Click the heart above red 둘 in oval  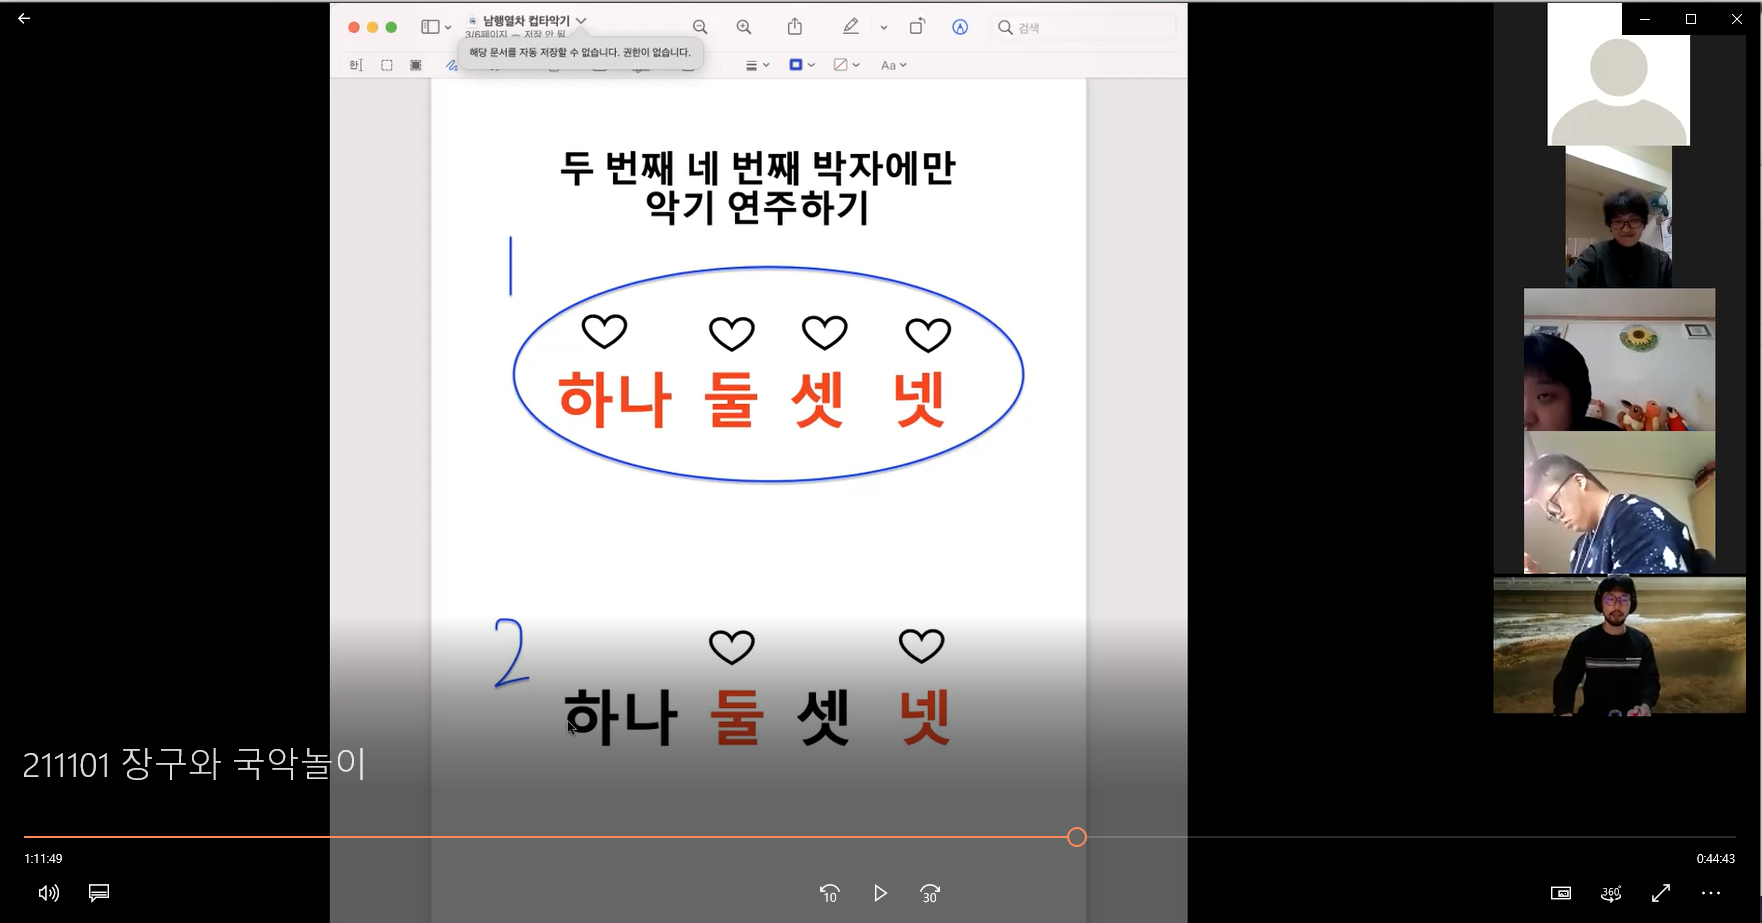point(731,334)
